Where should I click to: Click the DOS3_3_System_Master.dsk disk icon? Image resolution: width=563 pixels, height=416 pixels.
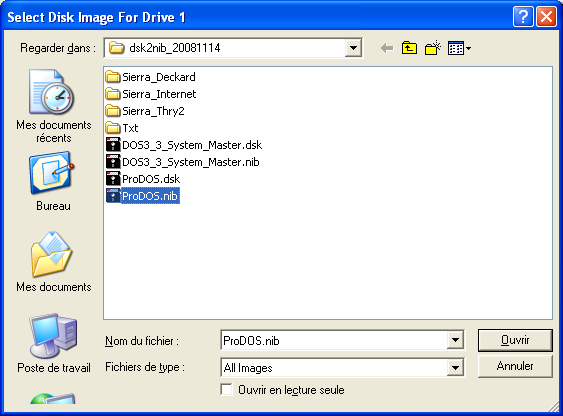tap(113, 145)
